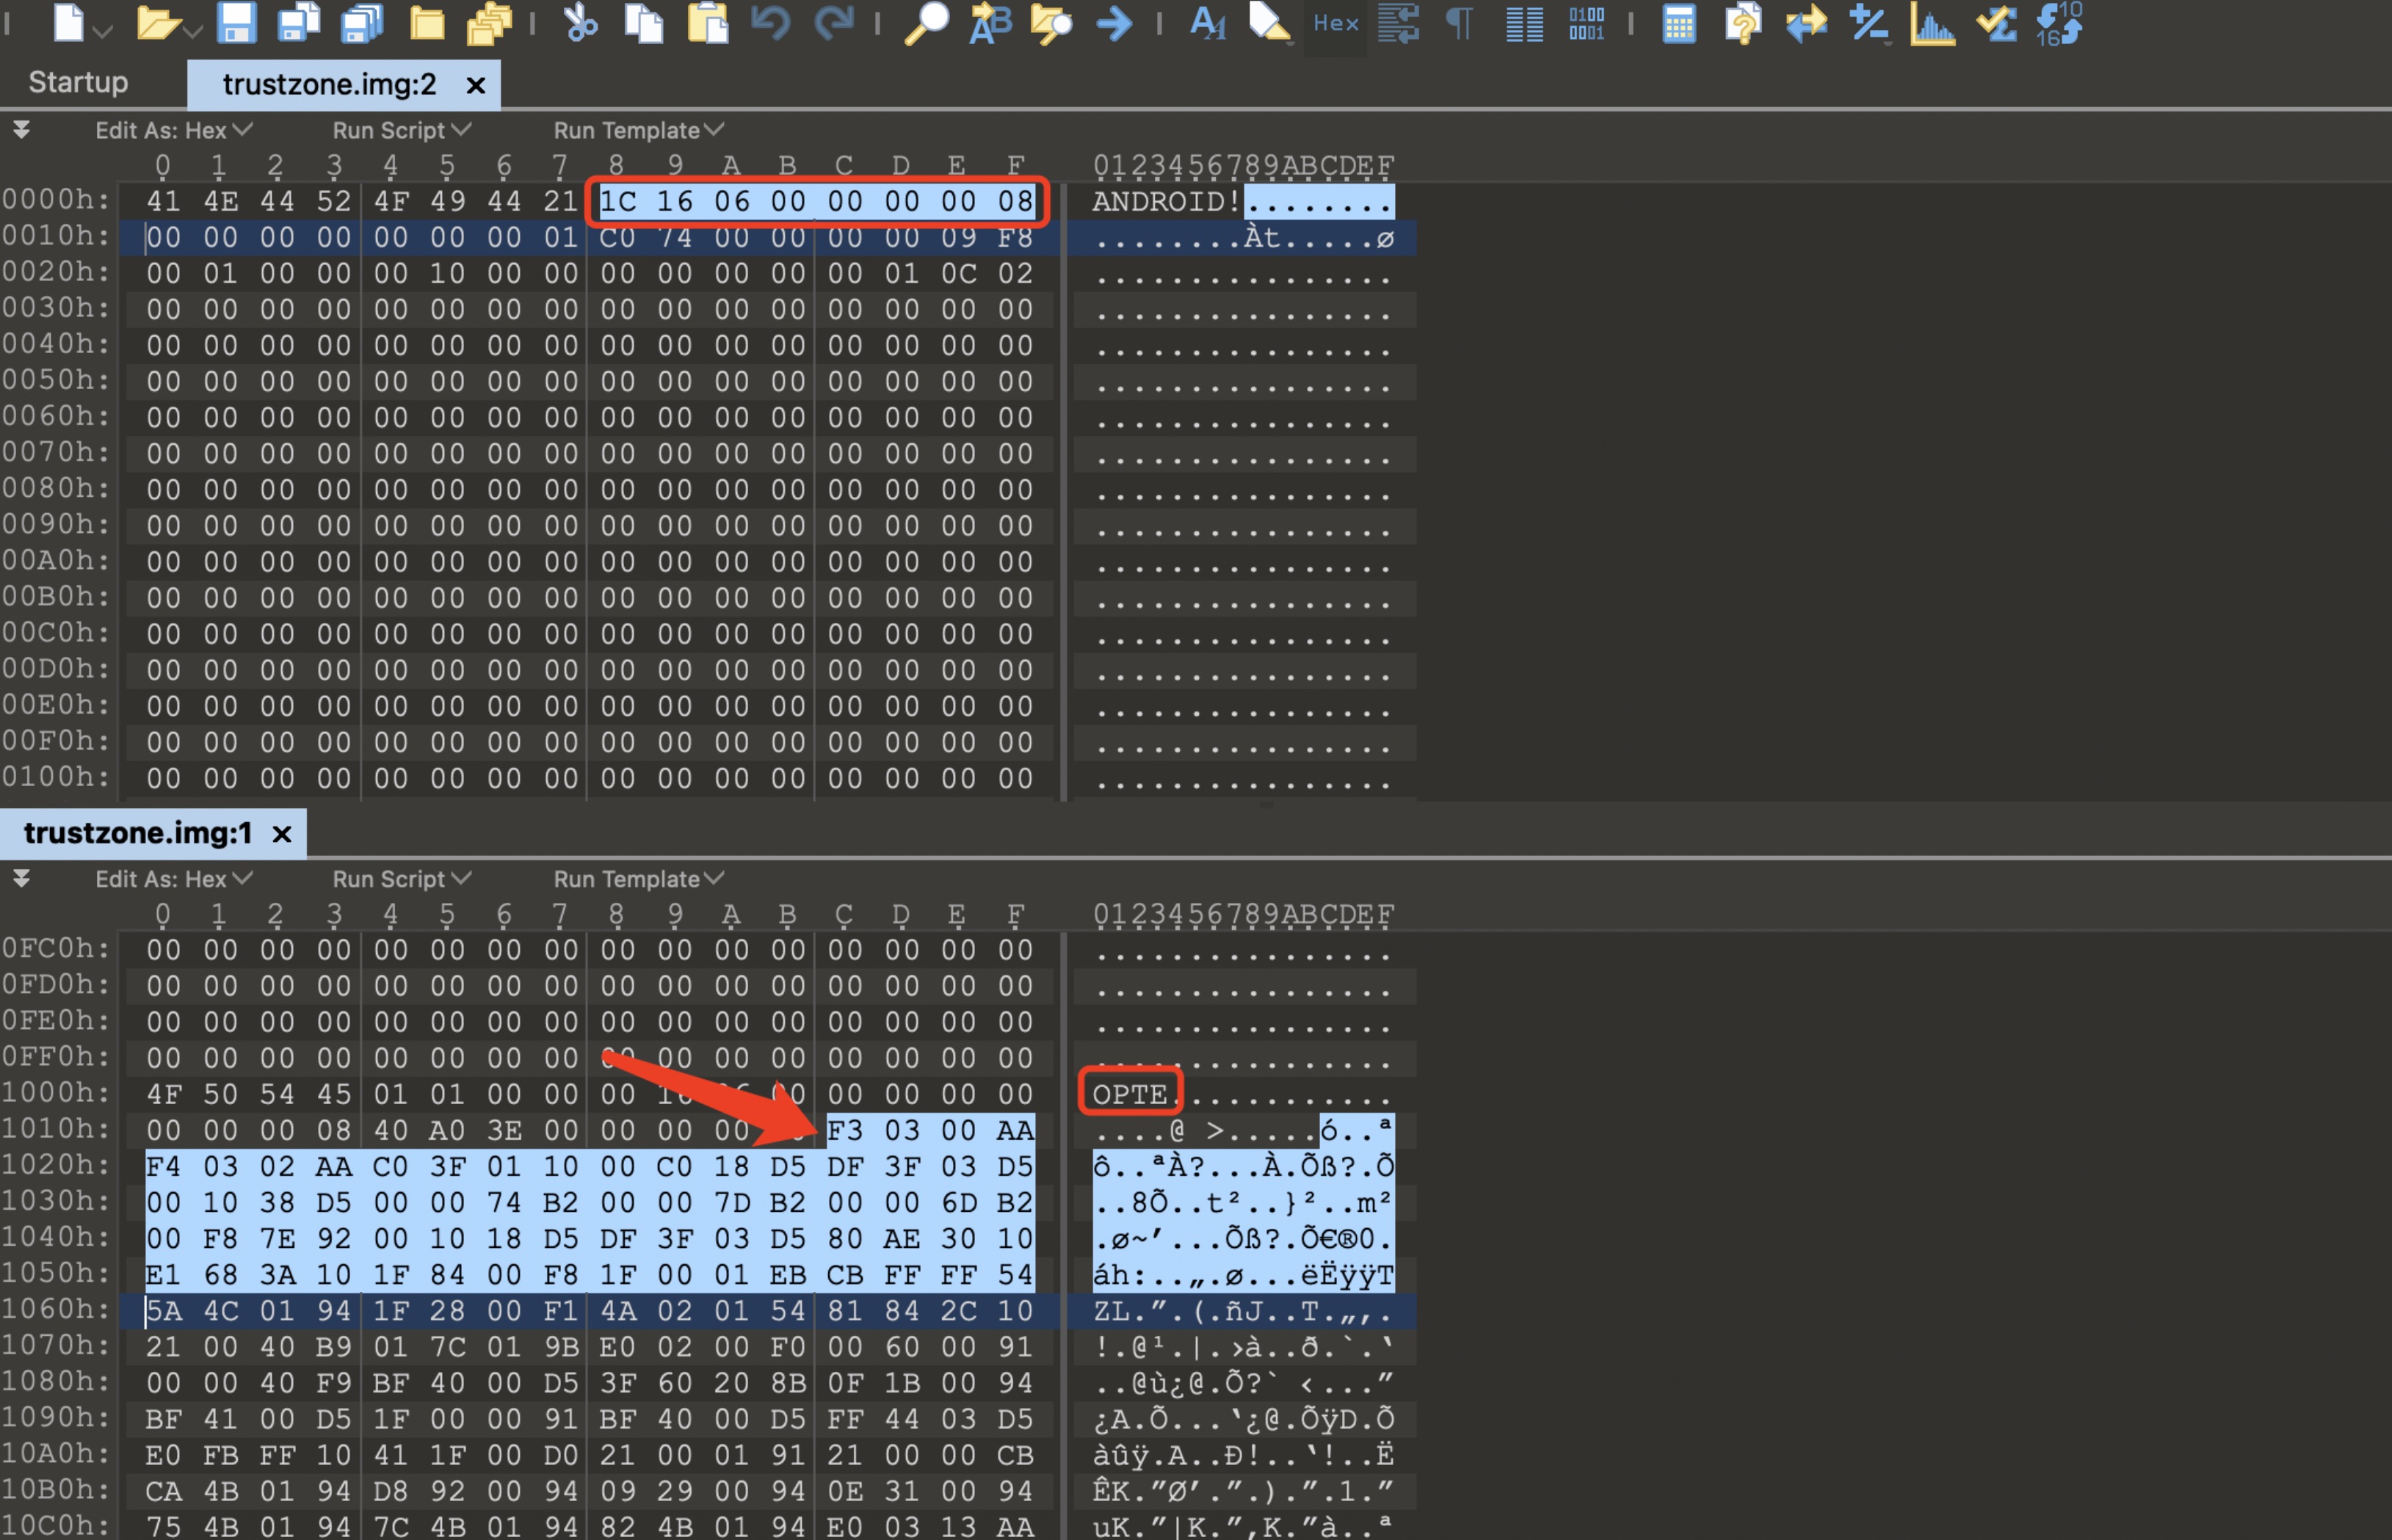This screenshot has width=2392, height=1540.
Task: Select the trustzone.img:1 tab
Action: coord(137,833)
